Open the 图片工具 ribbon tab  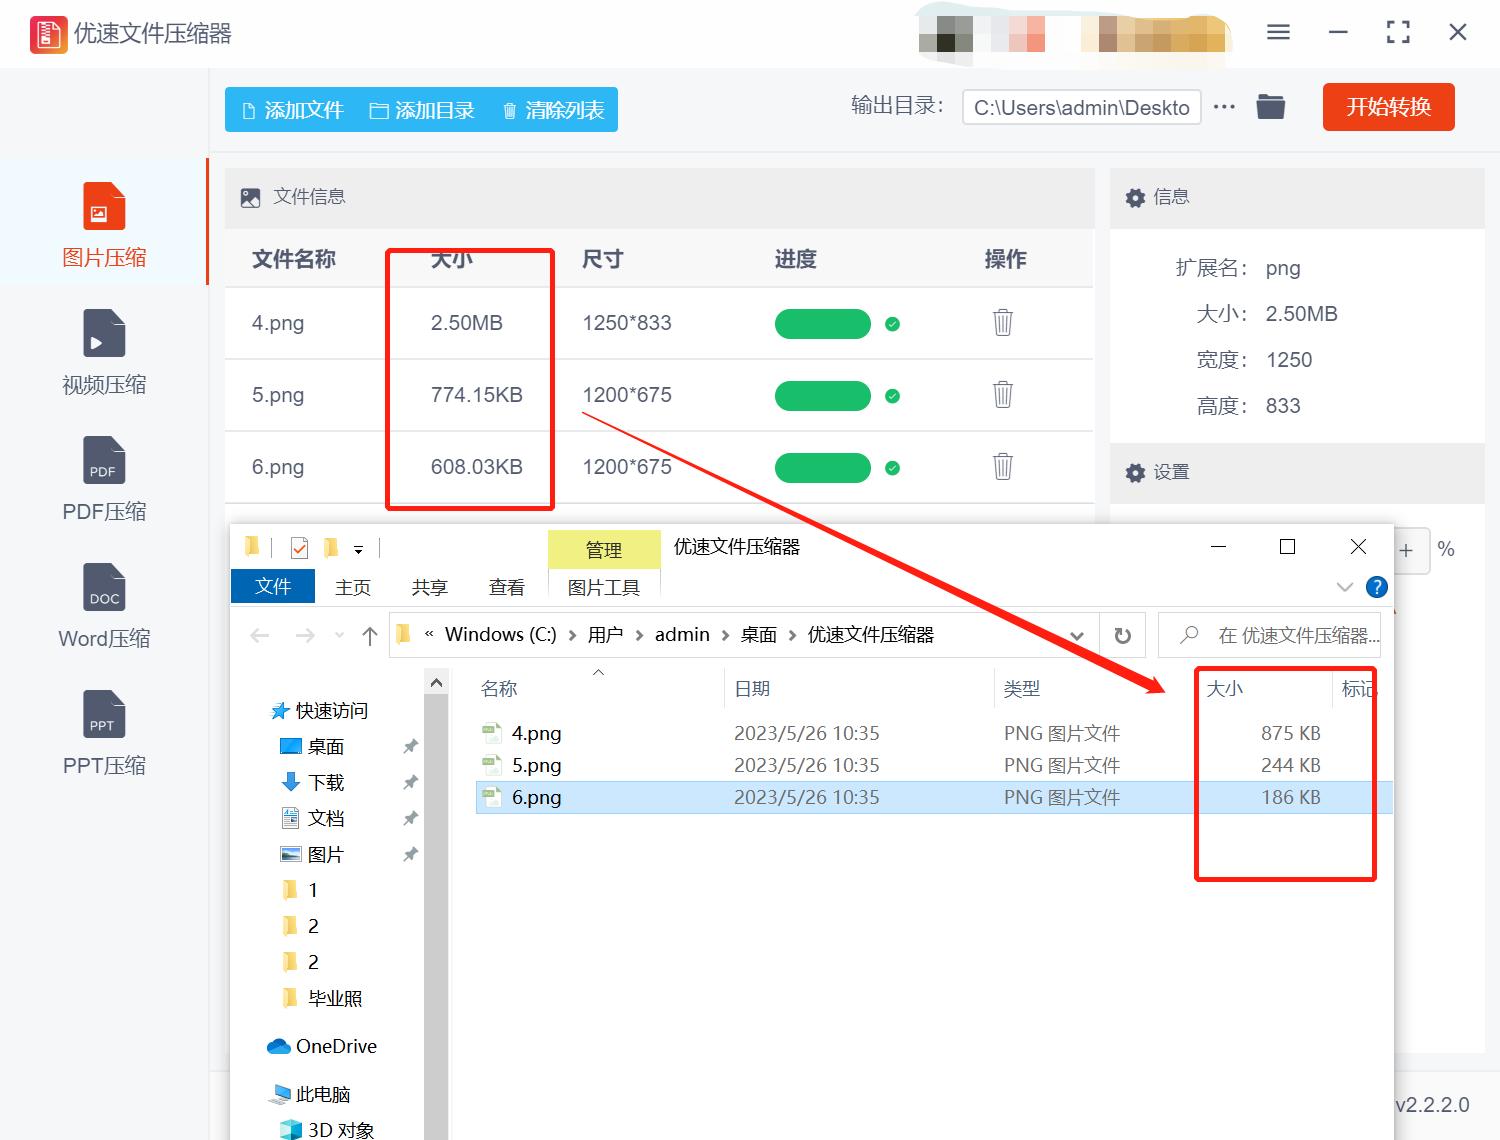604,587
